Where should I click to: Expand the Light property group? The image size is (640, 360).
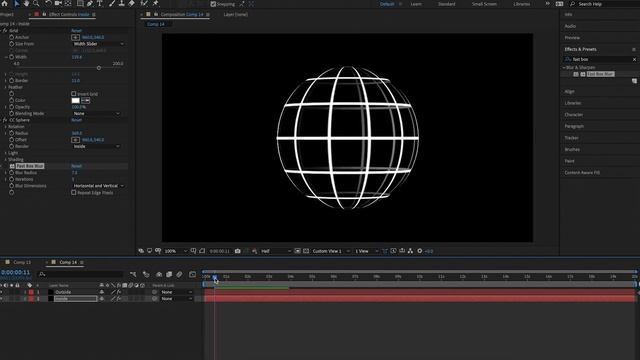pyautogui.click(x=6, y=153)
